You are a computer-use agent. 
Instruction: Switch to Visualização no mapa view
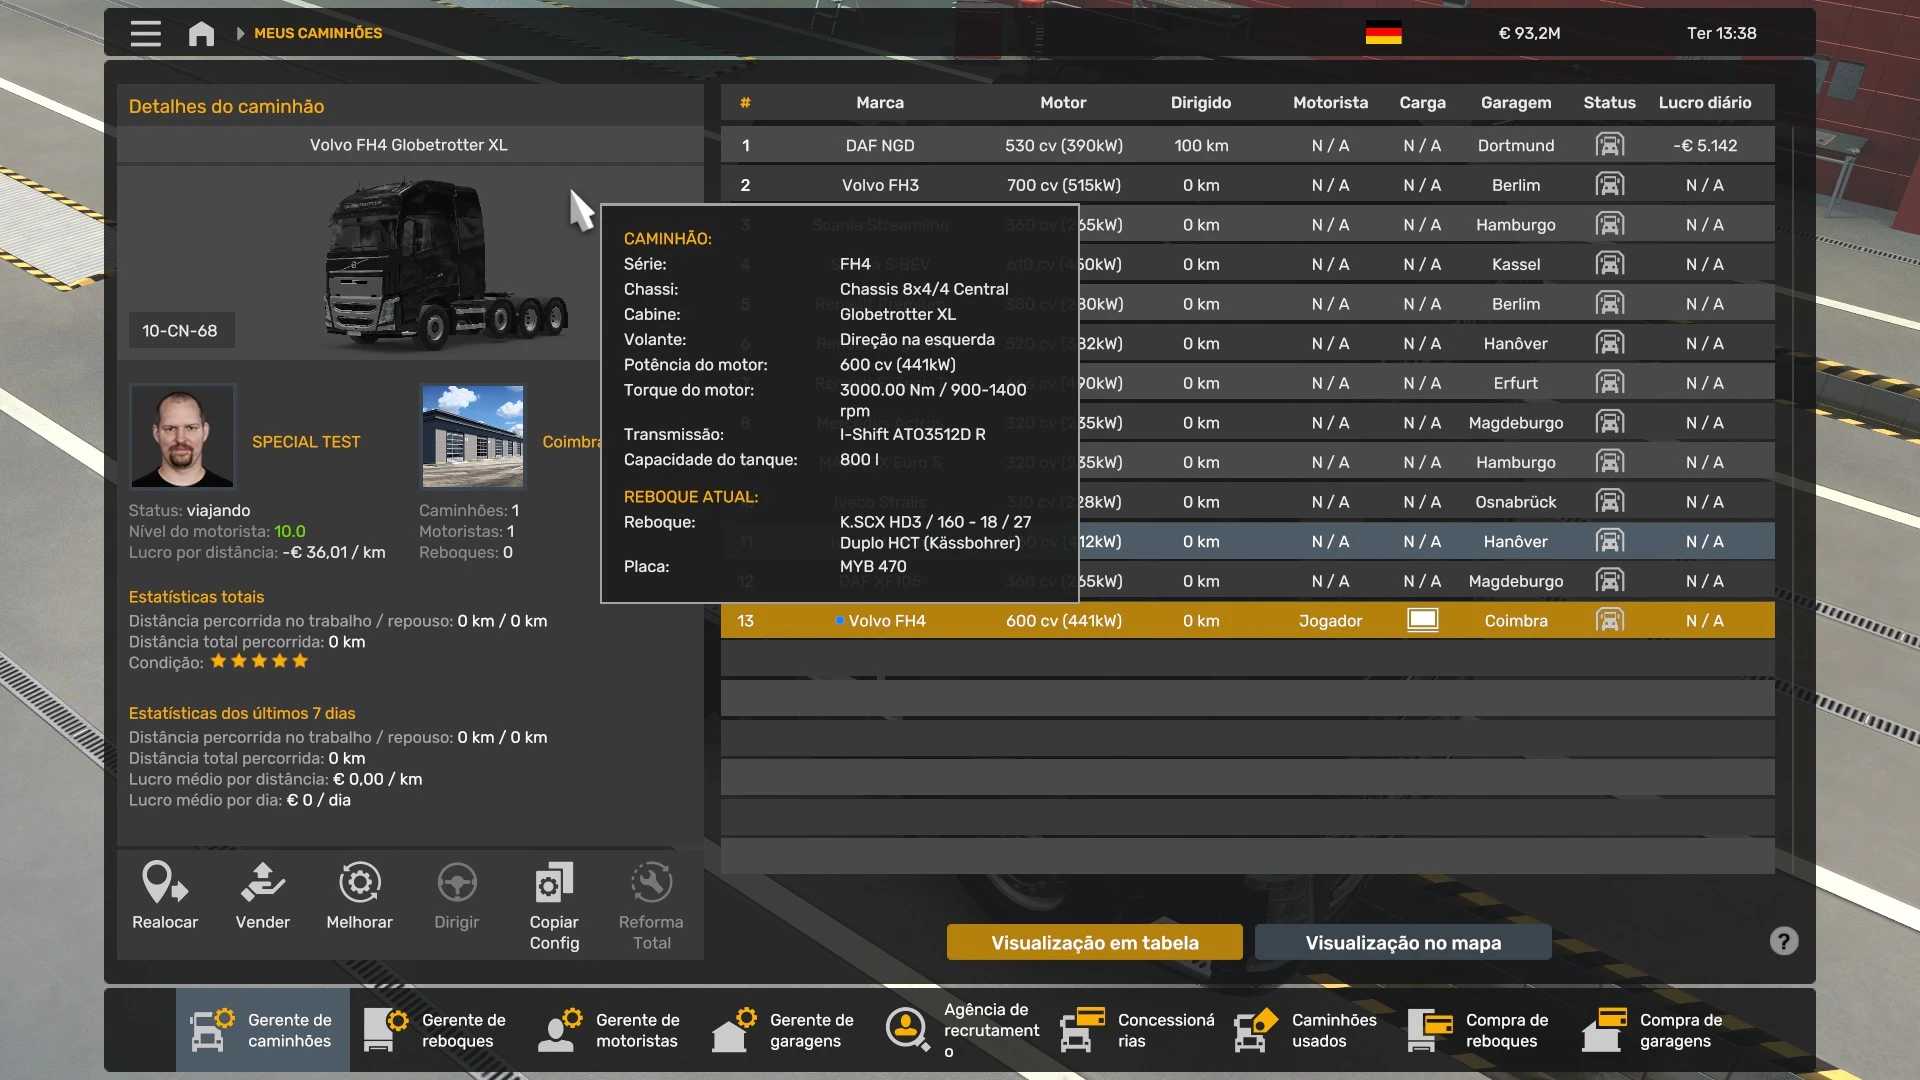[x=1402, y=942]
